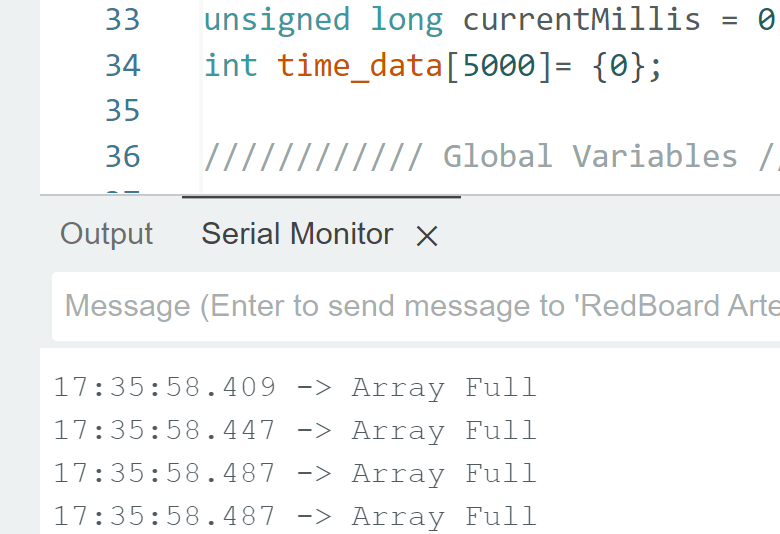Click the 17:35:58.447 Array Full log line
The height and width of the screenshot is (534, 780).
click(x=295, y=430)
